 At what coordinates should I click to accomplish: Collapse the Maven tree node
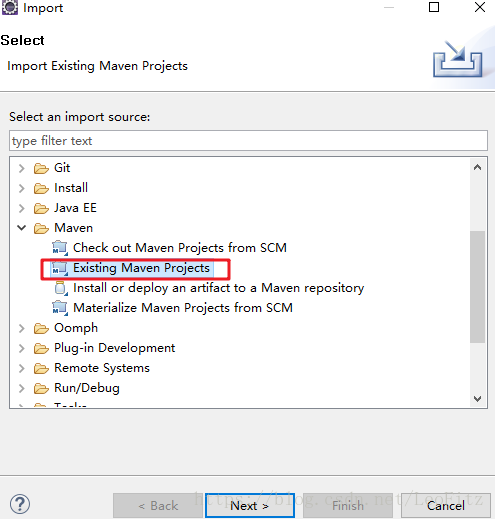pyautogui.click(x=22, y=228)
